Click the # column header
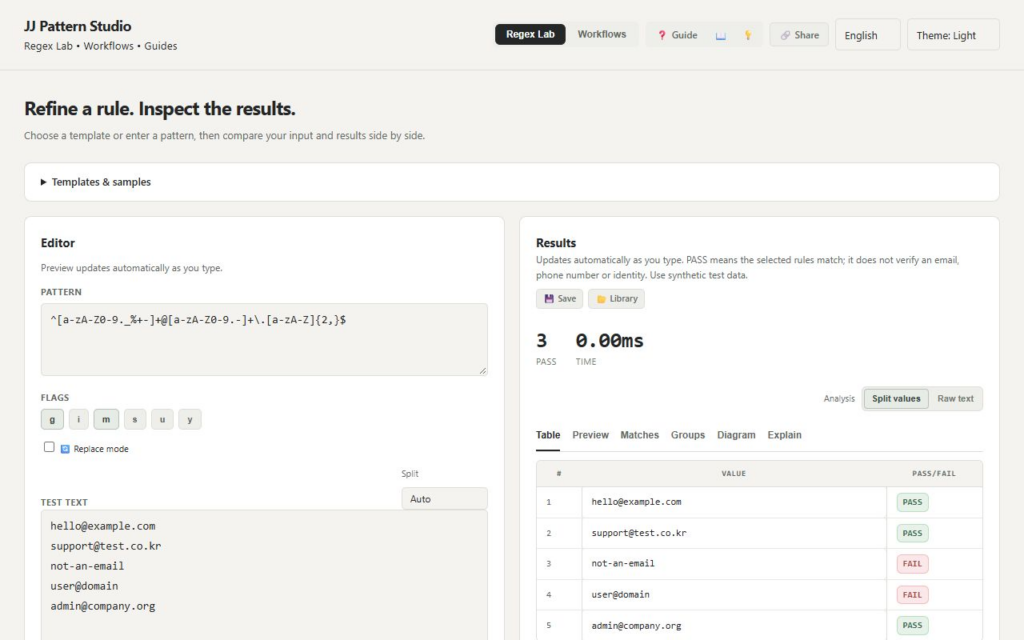 click(x=559, y=473)
